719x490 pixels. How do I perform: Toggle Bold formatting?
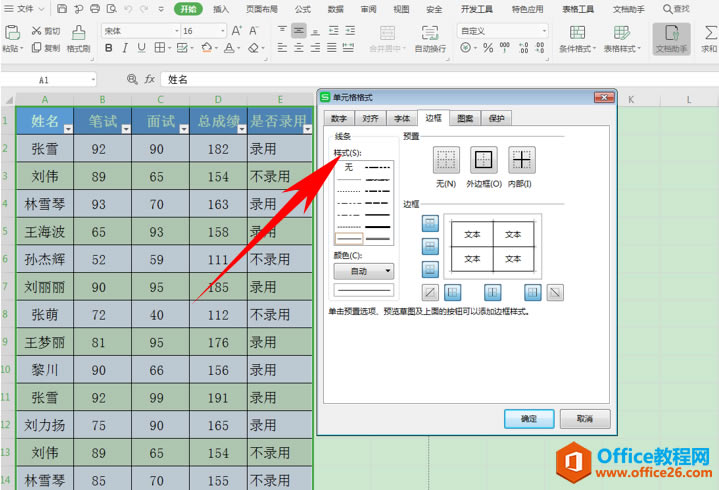109,48
